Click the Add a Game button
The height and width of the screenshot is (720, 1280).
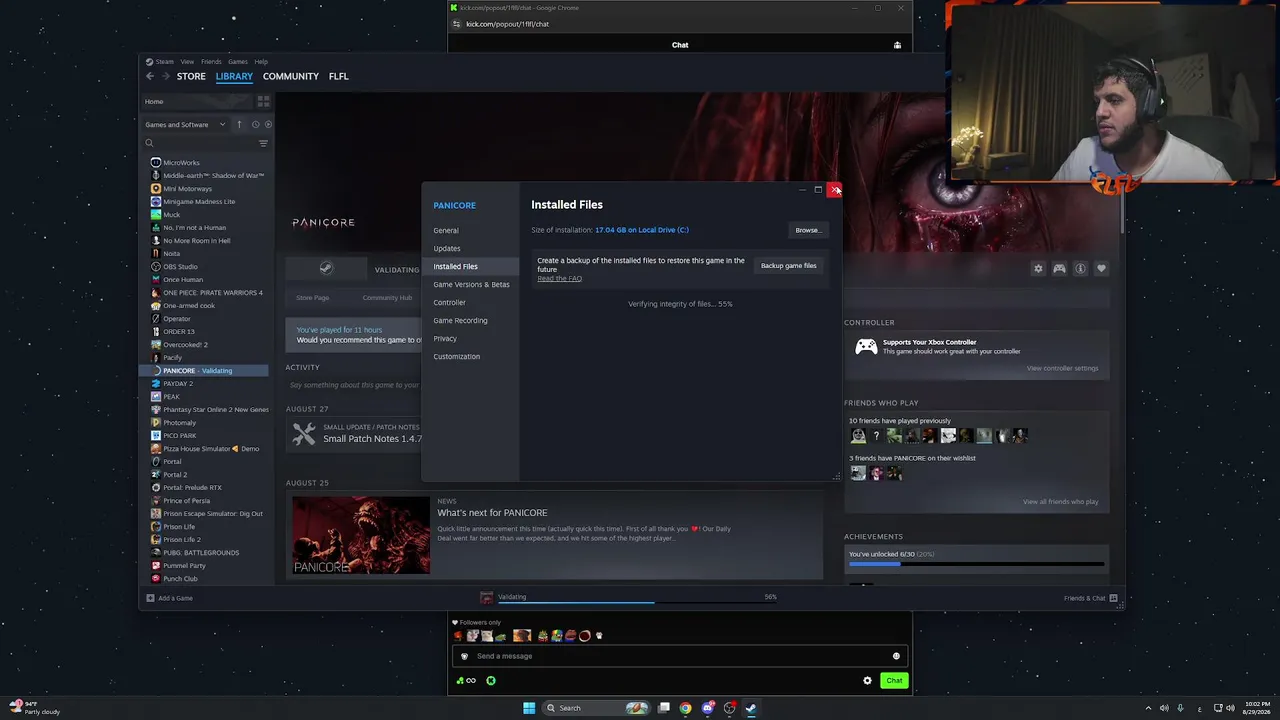click(169, 598)
